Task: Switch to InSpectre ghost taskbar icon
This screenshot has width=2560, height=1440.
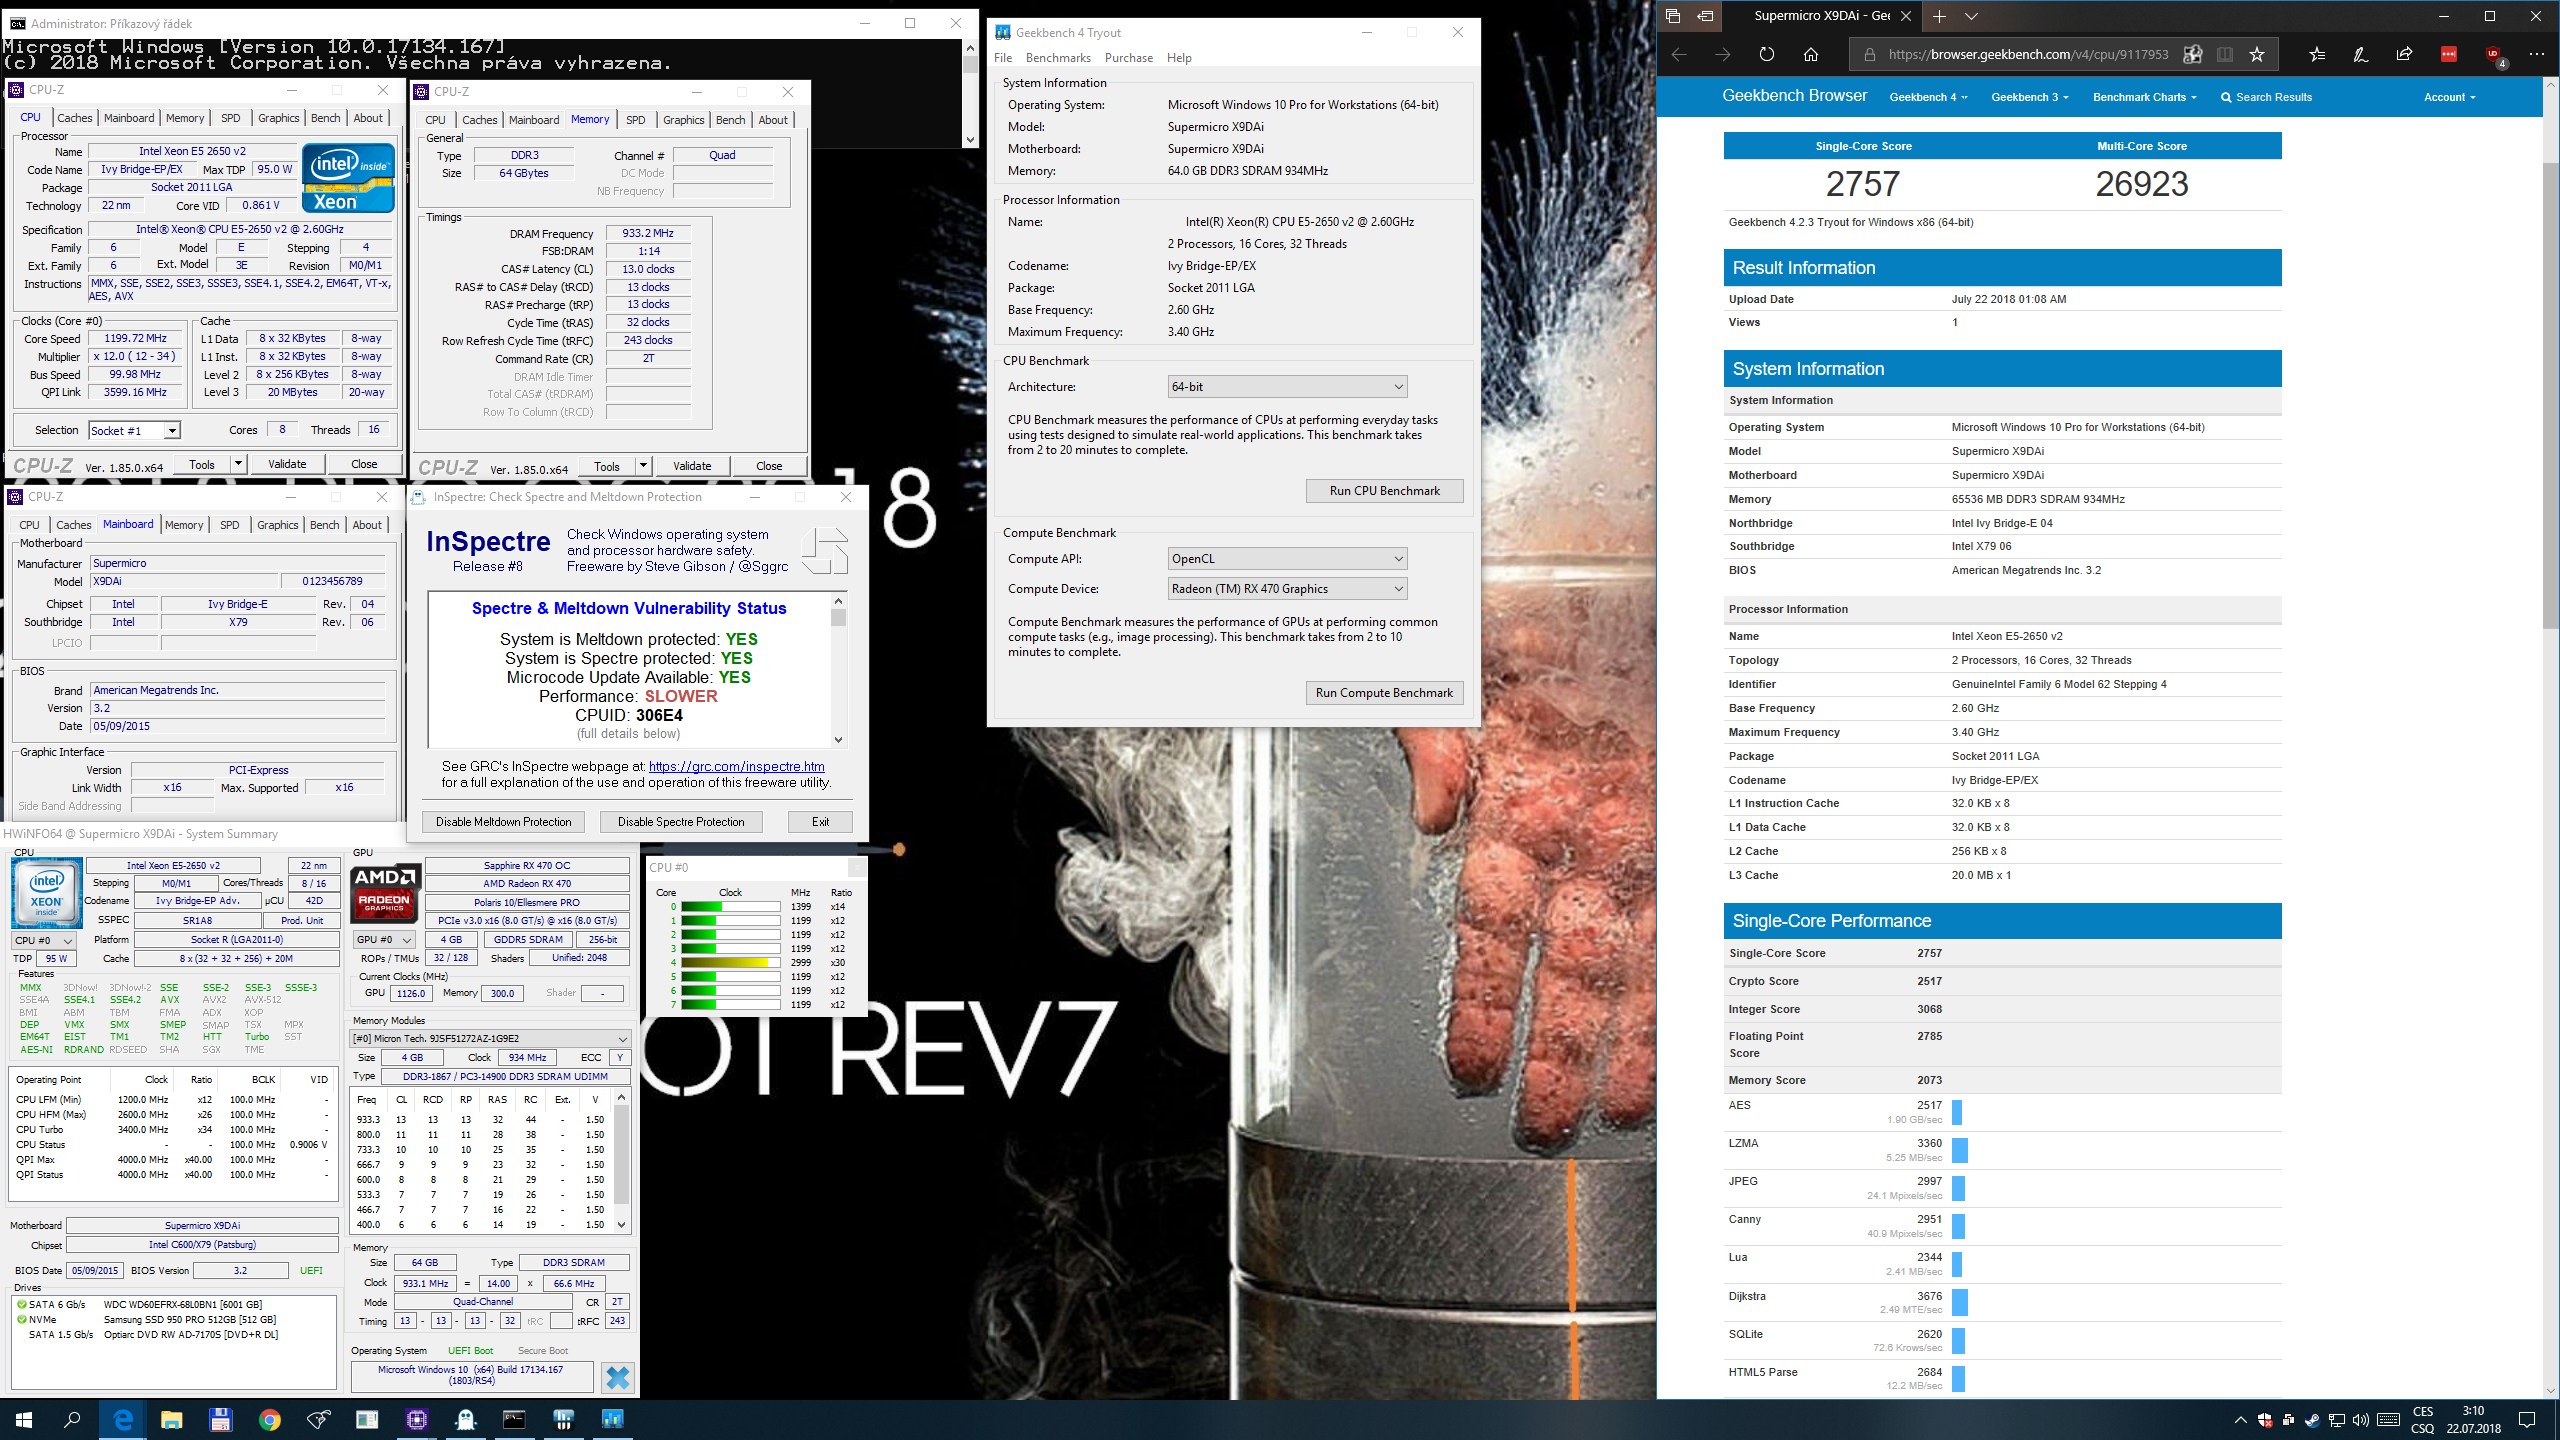Action: (465, 1419)
